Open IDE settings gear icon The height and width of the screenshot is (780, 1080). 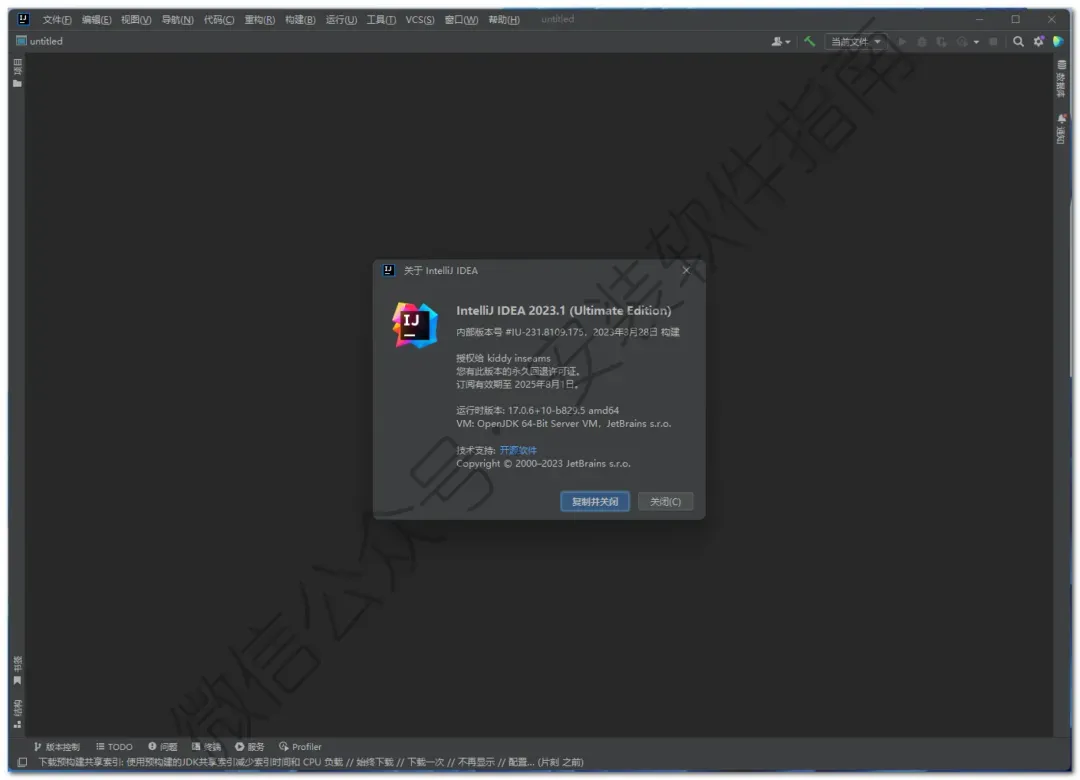1039,41
